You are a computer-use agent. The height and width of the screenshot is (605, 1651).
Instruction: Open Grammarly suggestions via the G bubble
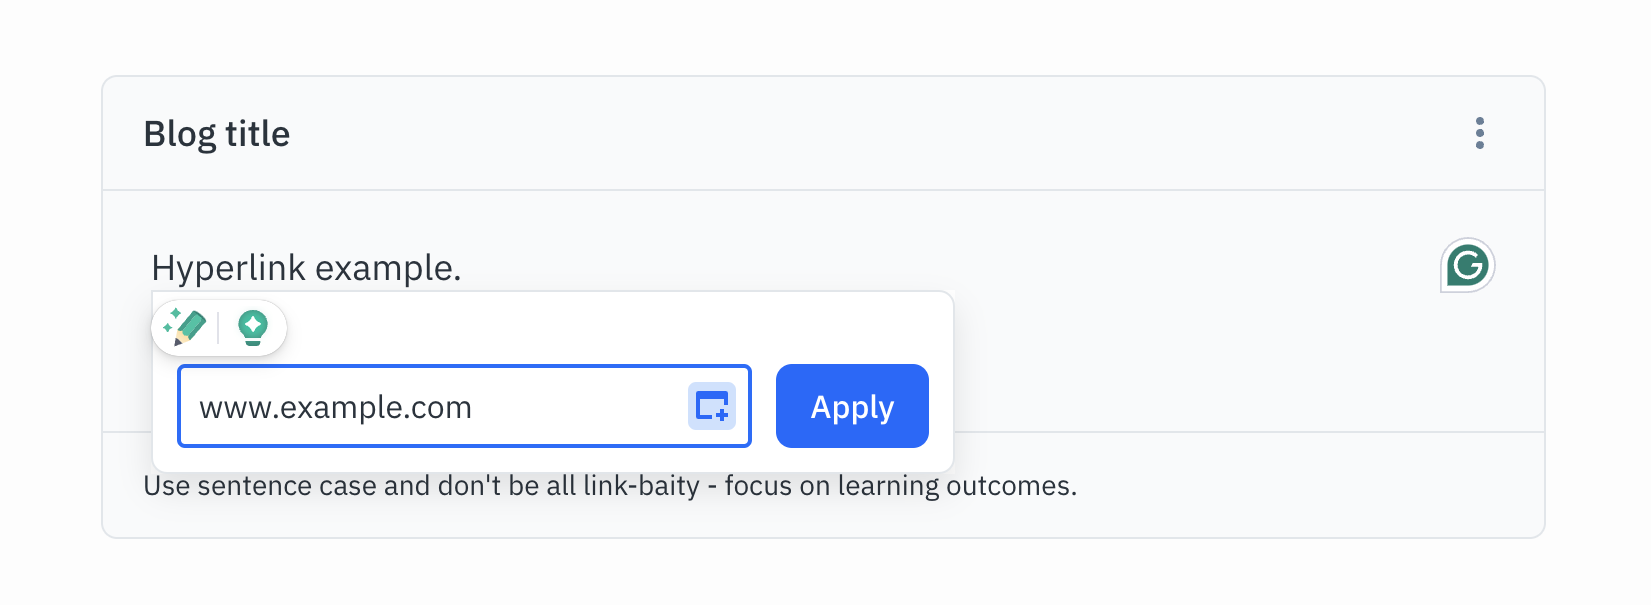[1467, 265]
